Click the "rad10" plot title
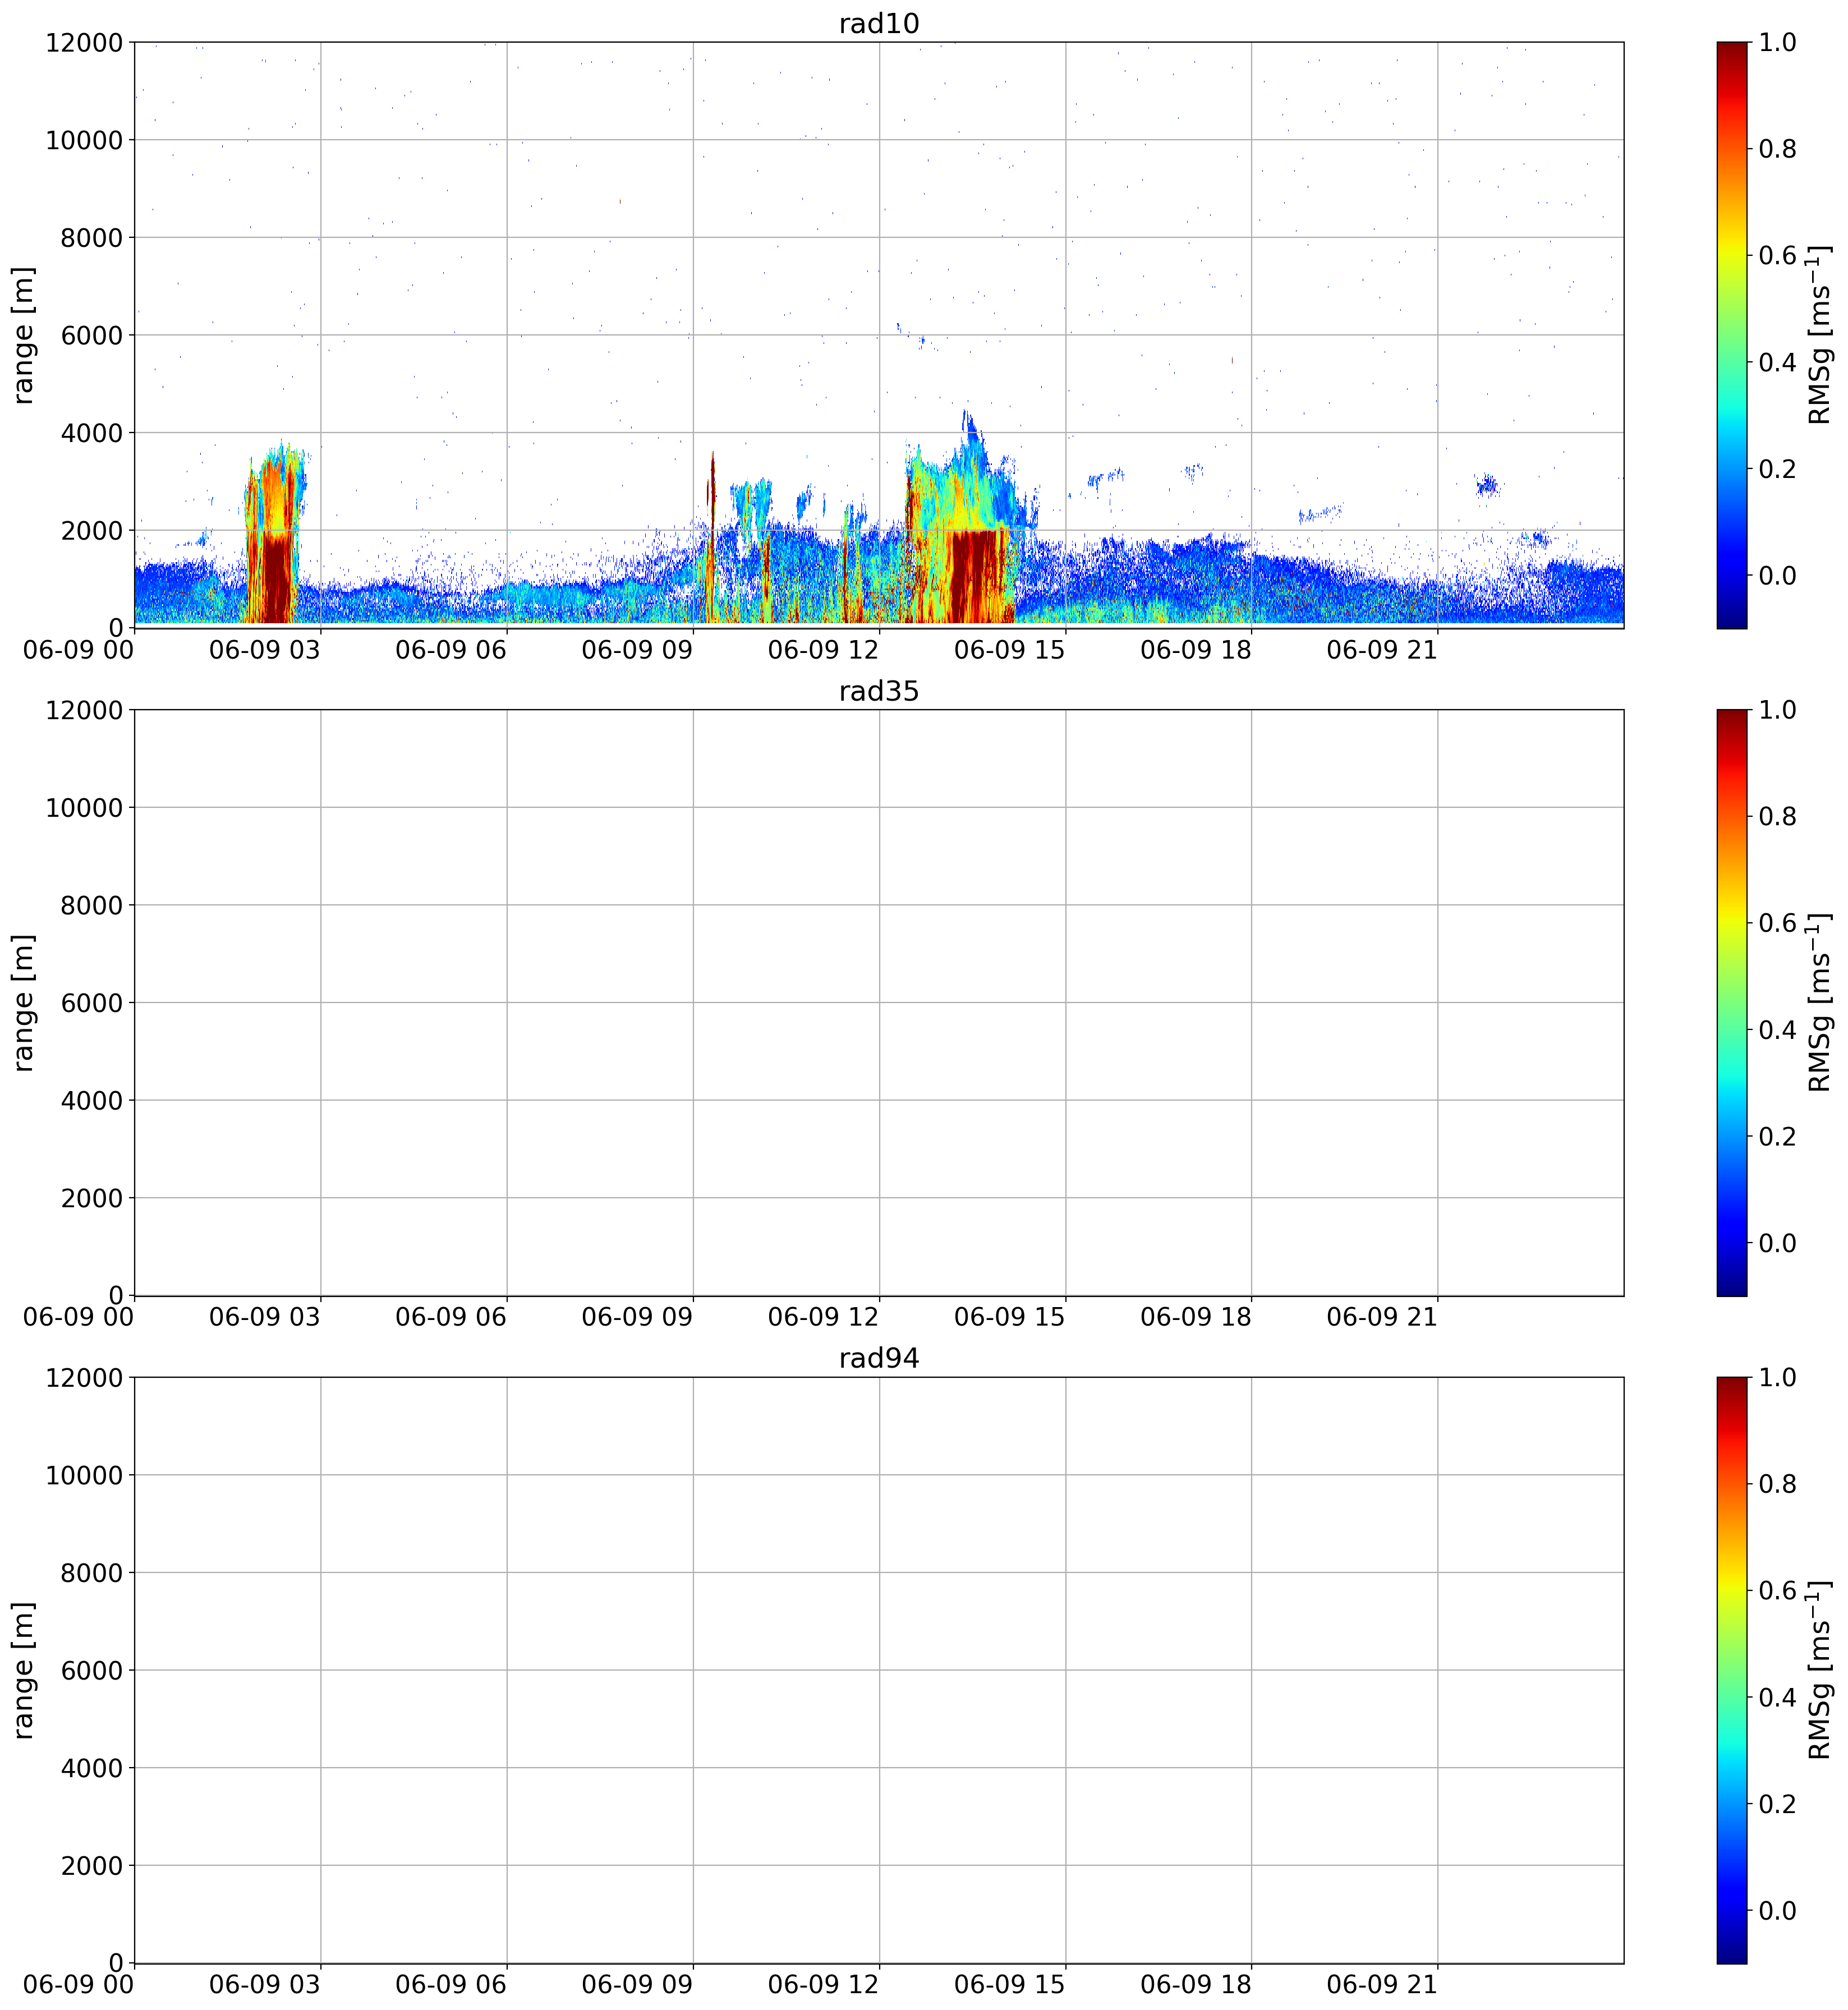 tap(879, 24)
